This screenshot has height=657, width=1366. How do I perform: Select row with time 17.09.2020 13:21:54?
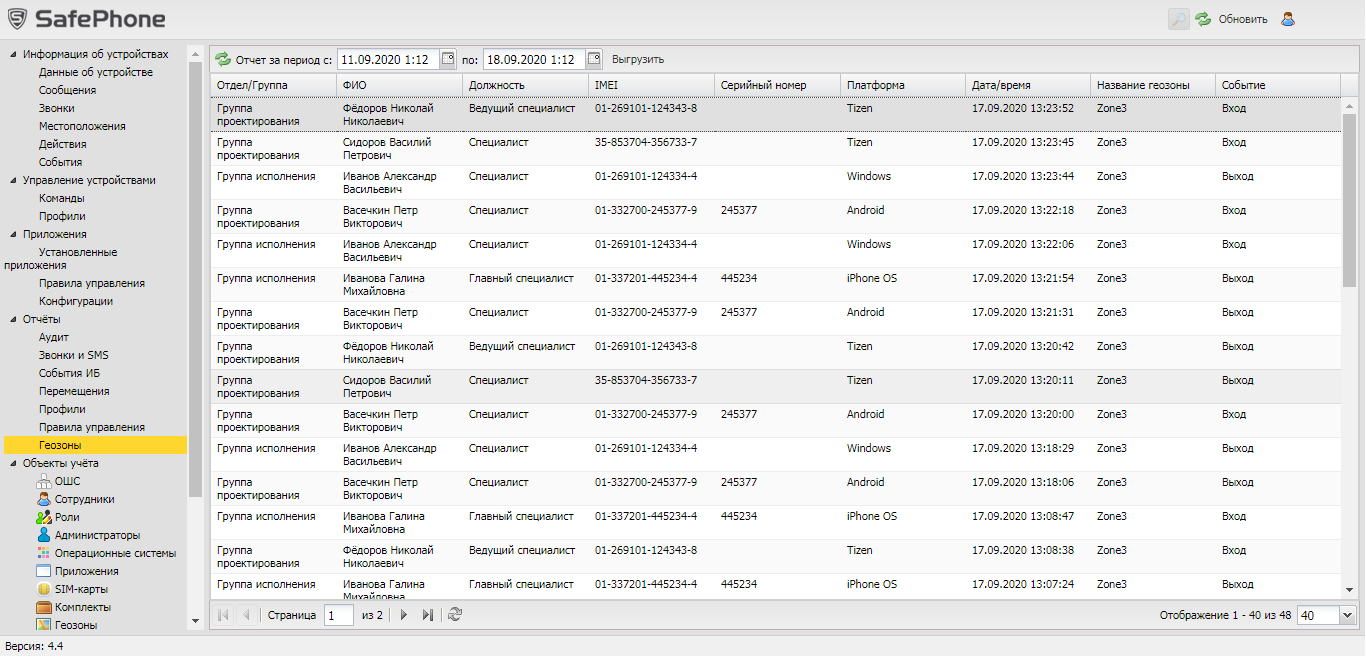(775, 284)
